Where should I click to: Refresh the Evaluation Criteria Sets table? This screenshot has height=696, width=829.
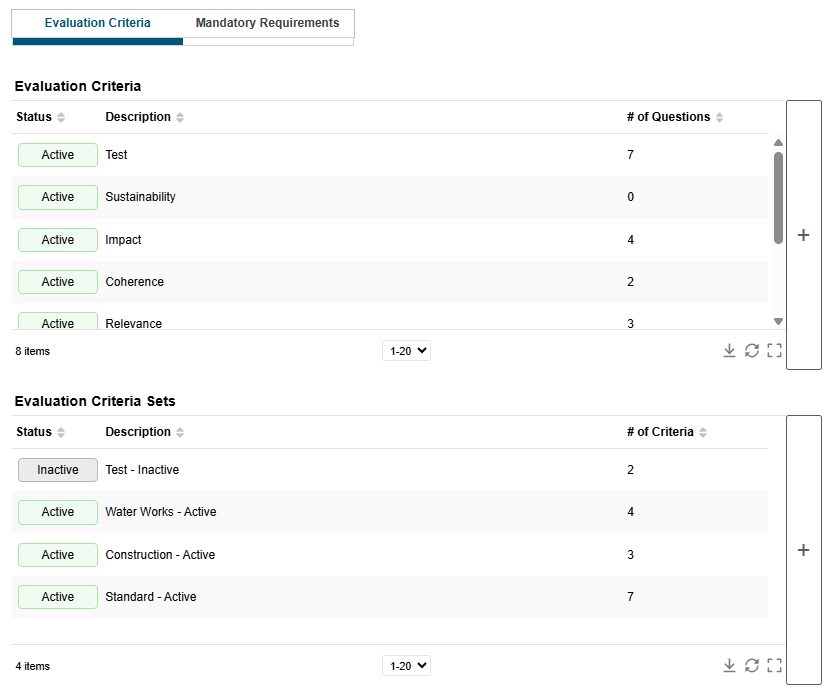click(752, 665)
